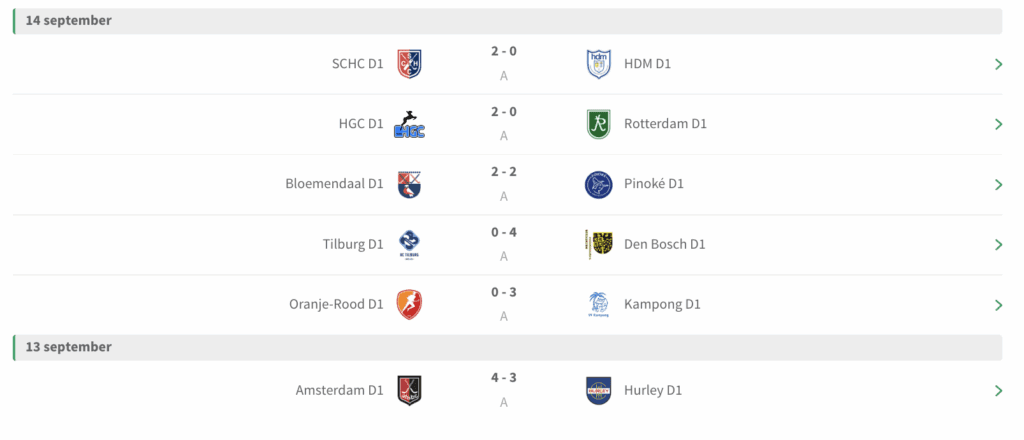Click the Rotterdam green club crest
Image resolution: width=1024 pixels, height=440 pixels.
[x=598, y=124]
